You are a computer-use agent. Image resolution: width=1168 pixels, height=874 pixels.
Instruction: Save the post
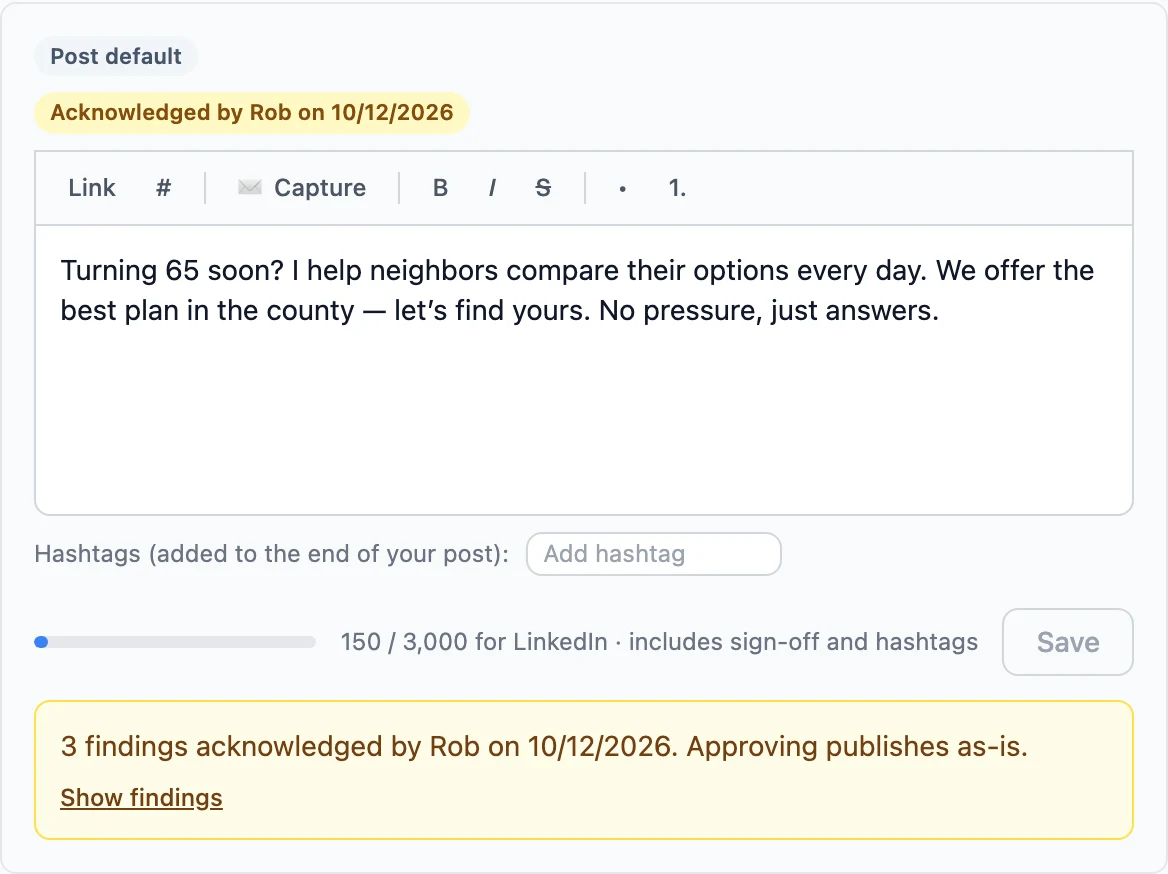point(1067,642)
